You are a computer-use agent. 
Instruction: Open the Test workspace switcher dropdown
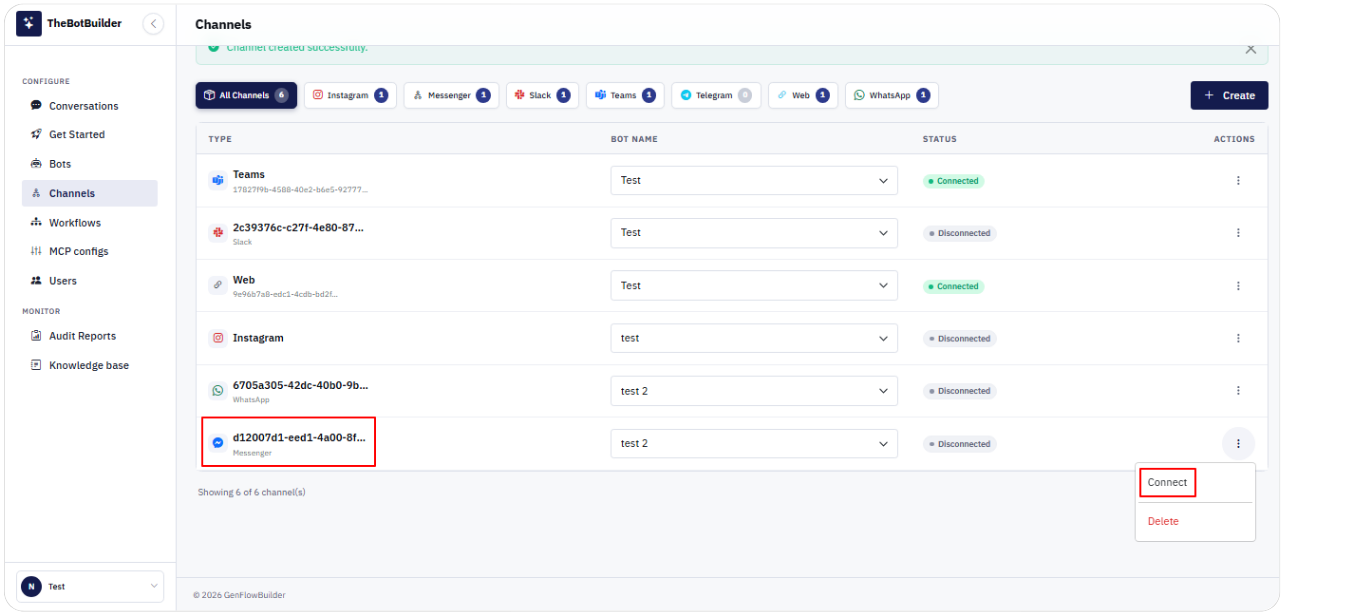point(90,586)
